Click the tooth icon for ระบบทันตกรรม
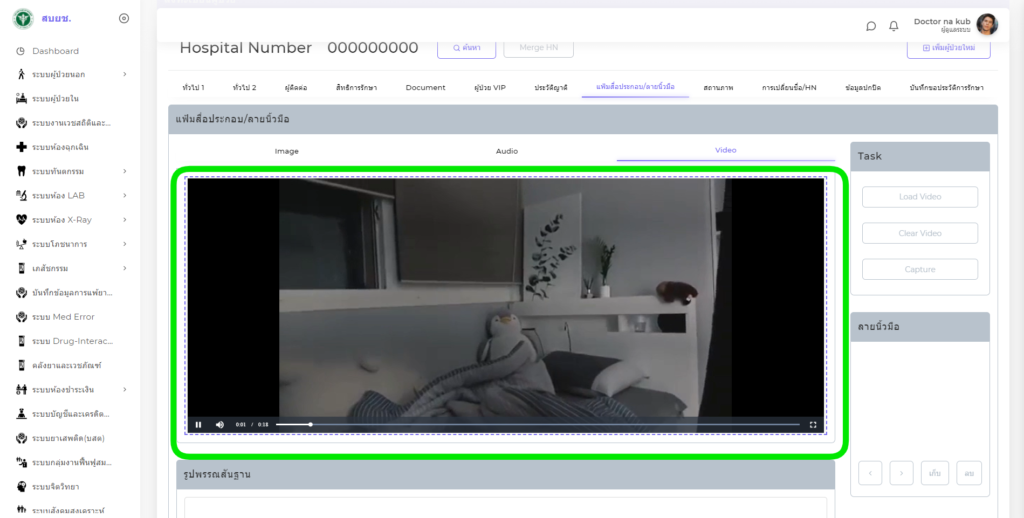Screen dimensions: 1024x518 (21, 171)
